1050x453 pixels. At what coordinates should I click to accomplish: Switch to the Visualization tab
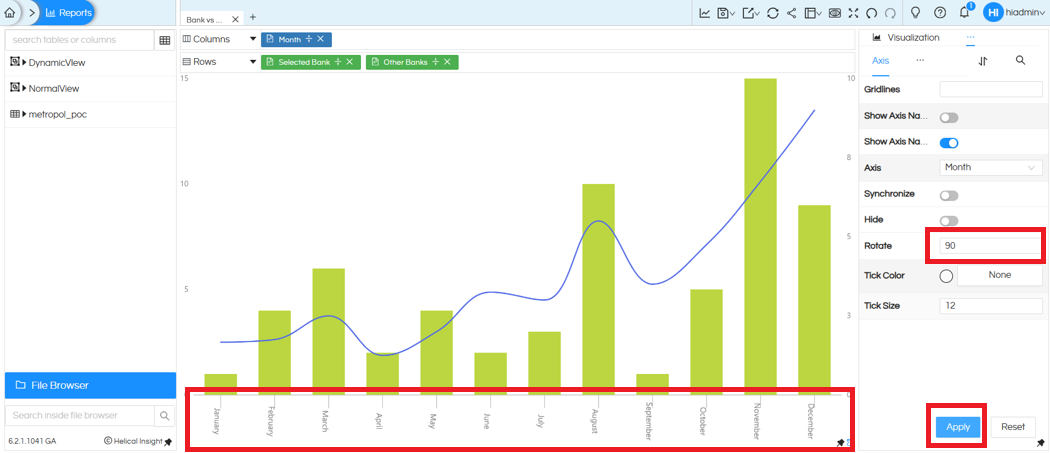coord(906,38)
